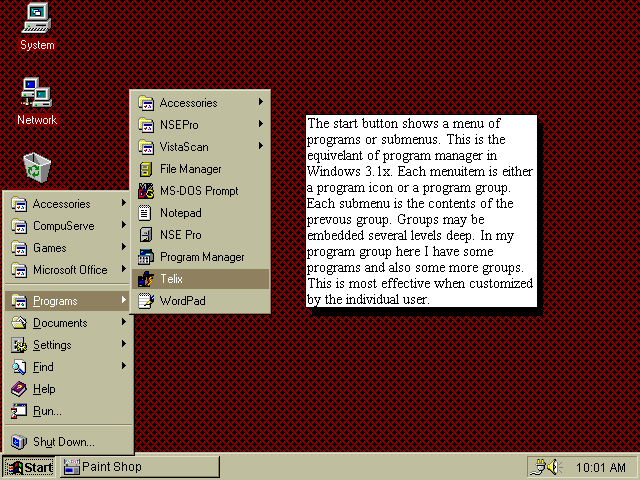The height and width of the screenshot is (480, 640).
Task: Click the taskbar clock showing 10:01 AM
Action: click(x=601, y=467)
